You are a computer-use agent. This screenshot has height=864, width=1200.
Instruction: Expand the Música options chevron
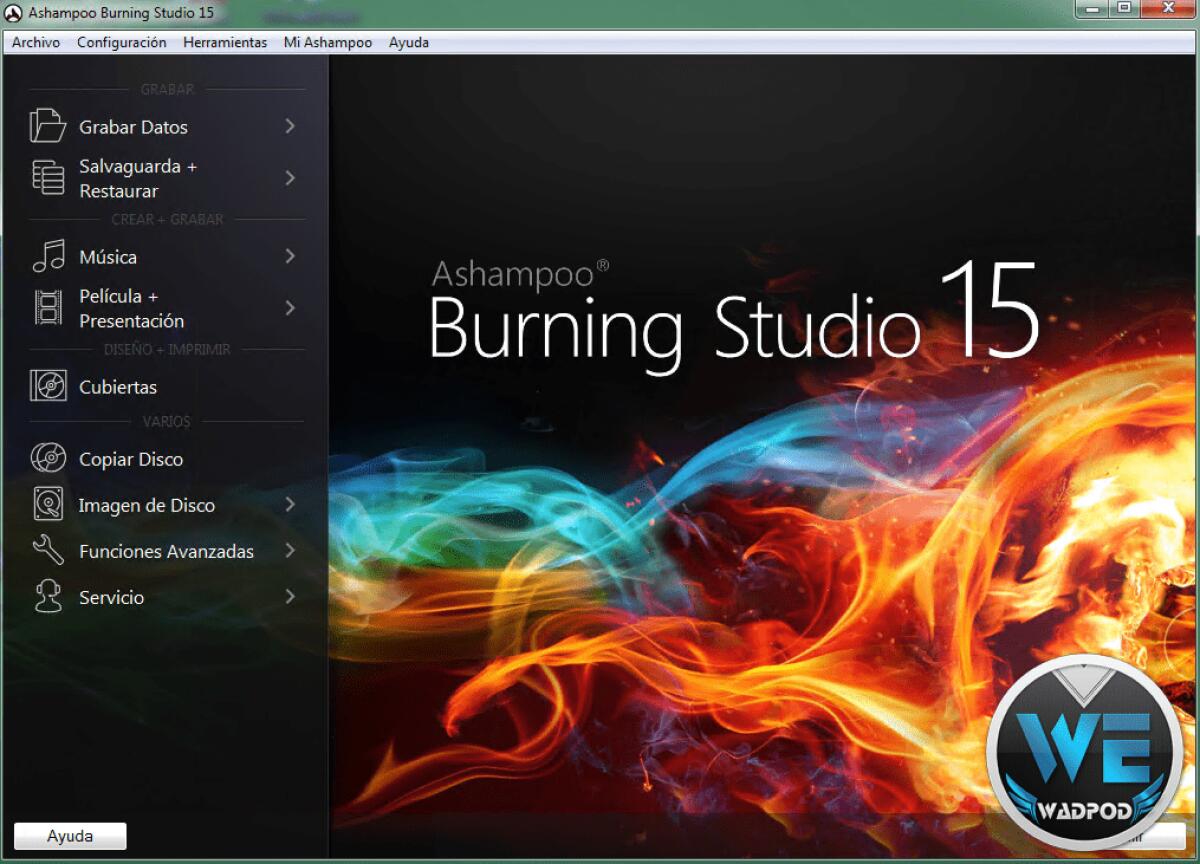(x=290, y=256)
